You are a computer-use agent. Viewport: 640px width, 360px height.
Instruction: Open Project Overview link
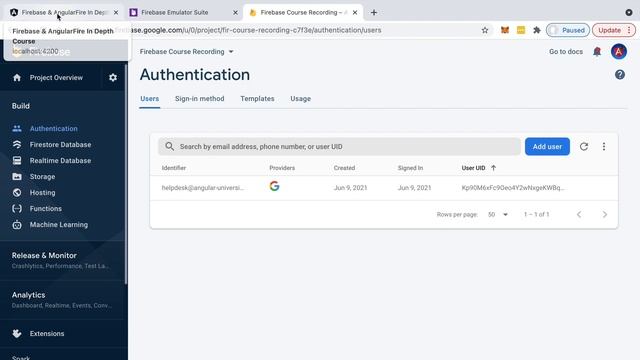(x=56, y=78)
